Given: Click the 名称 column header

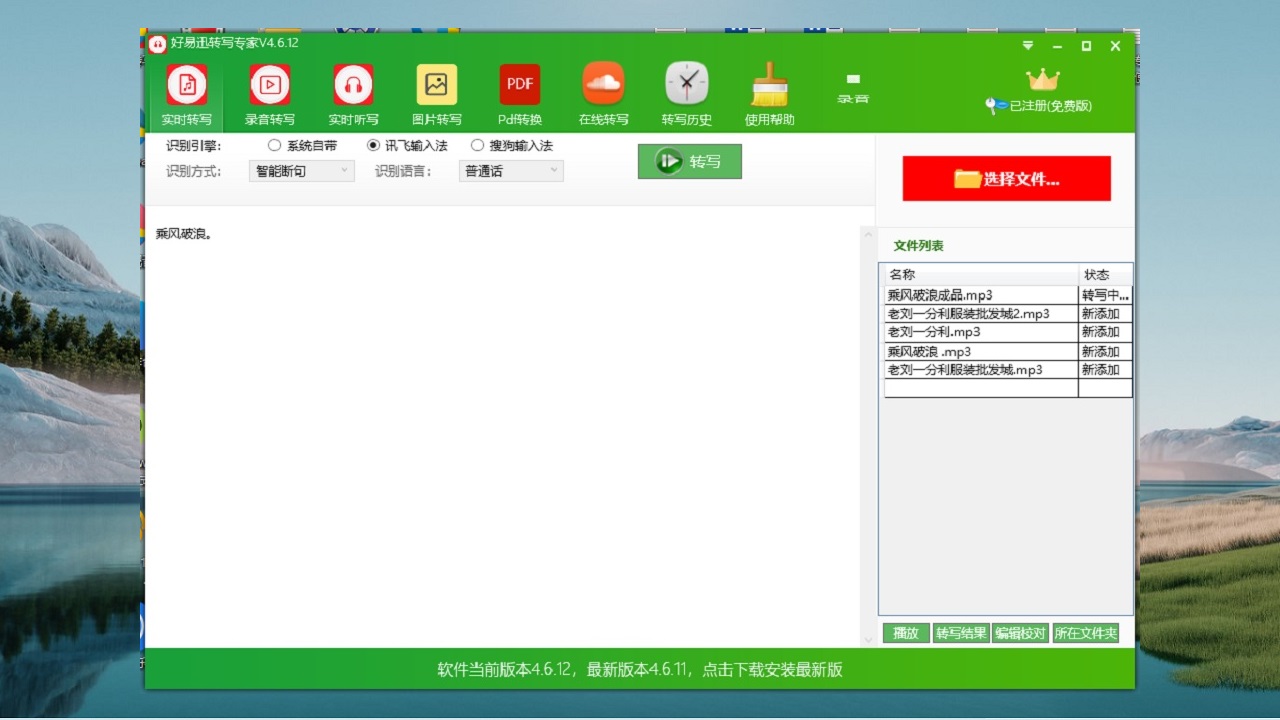Looking at the screenshot, I should pyautogui.click(x=980, y=275).
